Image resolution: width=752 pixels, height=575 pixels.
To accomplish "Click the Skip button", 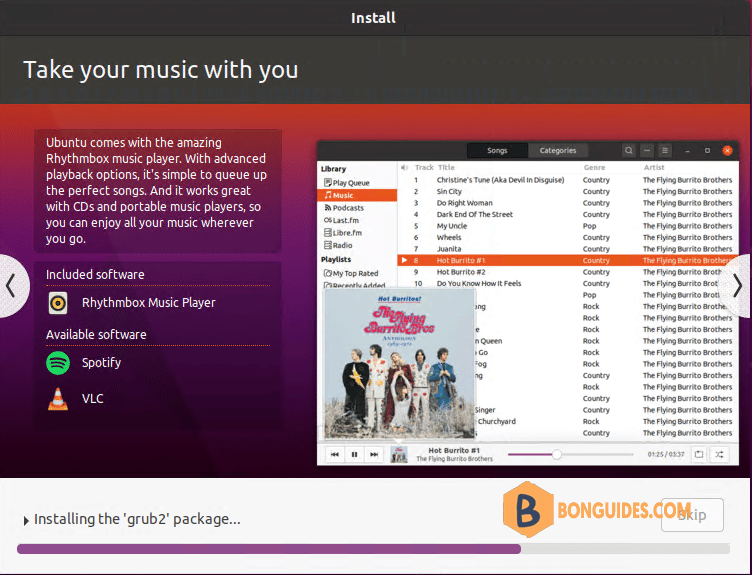I will coord(692,515).
